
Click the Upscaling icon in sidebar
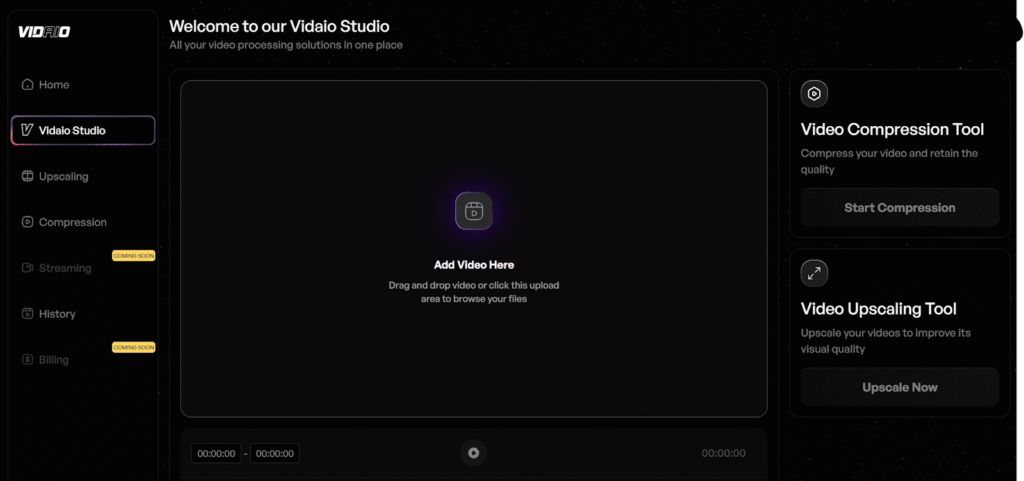(x=28, y=177)
